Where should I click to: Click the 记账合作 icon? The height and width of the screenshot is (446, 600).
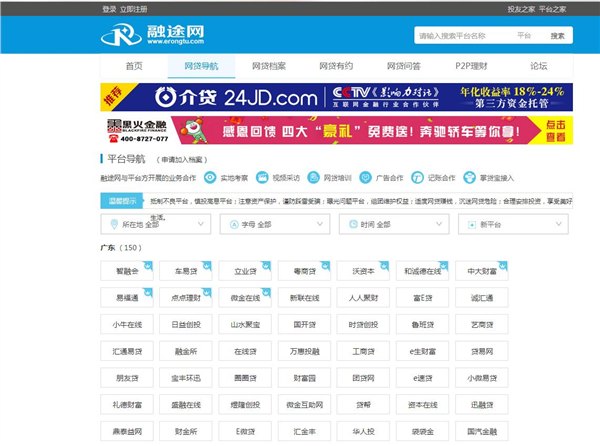pos(417,177)
